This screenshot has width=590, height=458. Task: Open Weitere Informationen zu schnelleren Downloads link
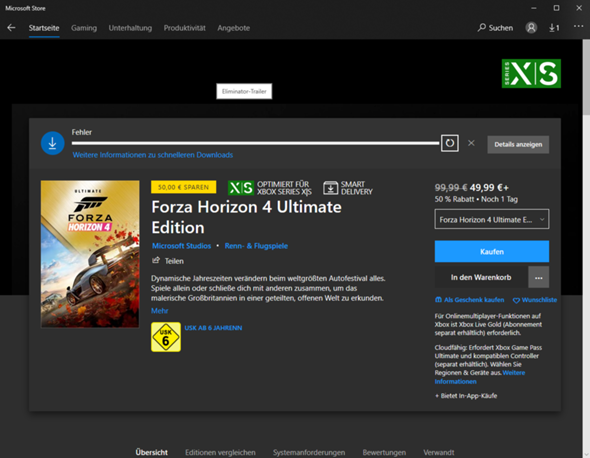coord(153,155)
